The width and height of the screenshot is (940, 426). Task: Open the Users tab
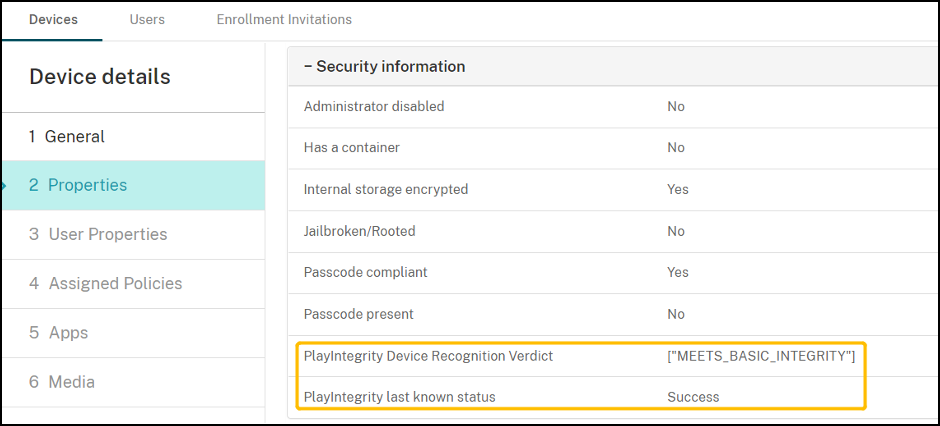tap(147, 19)
